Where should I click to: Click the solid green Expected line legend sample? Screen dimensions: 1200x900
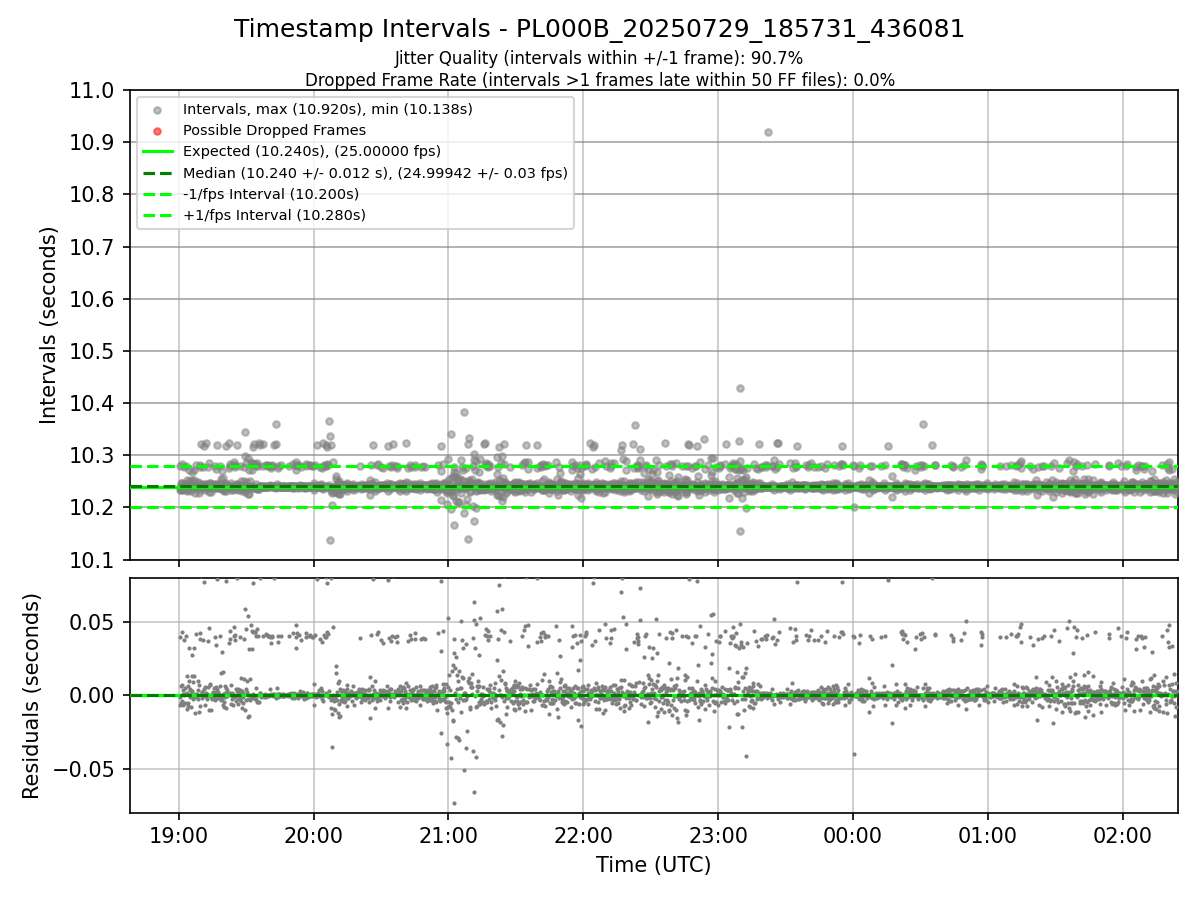click(158, 151)
